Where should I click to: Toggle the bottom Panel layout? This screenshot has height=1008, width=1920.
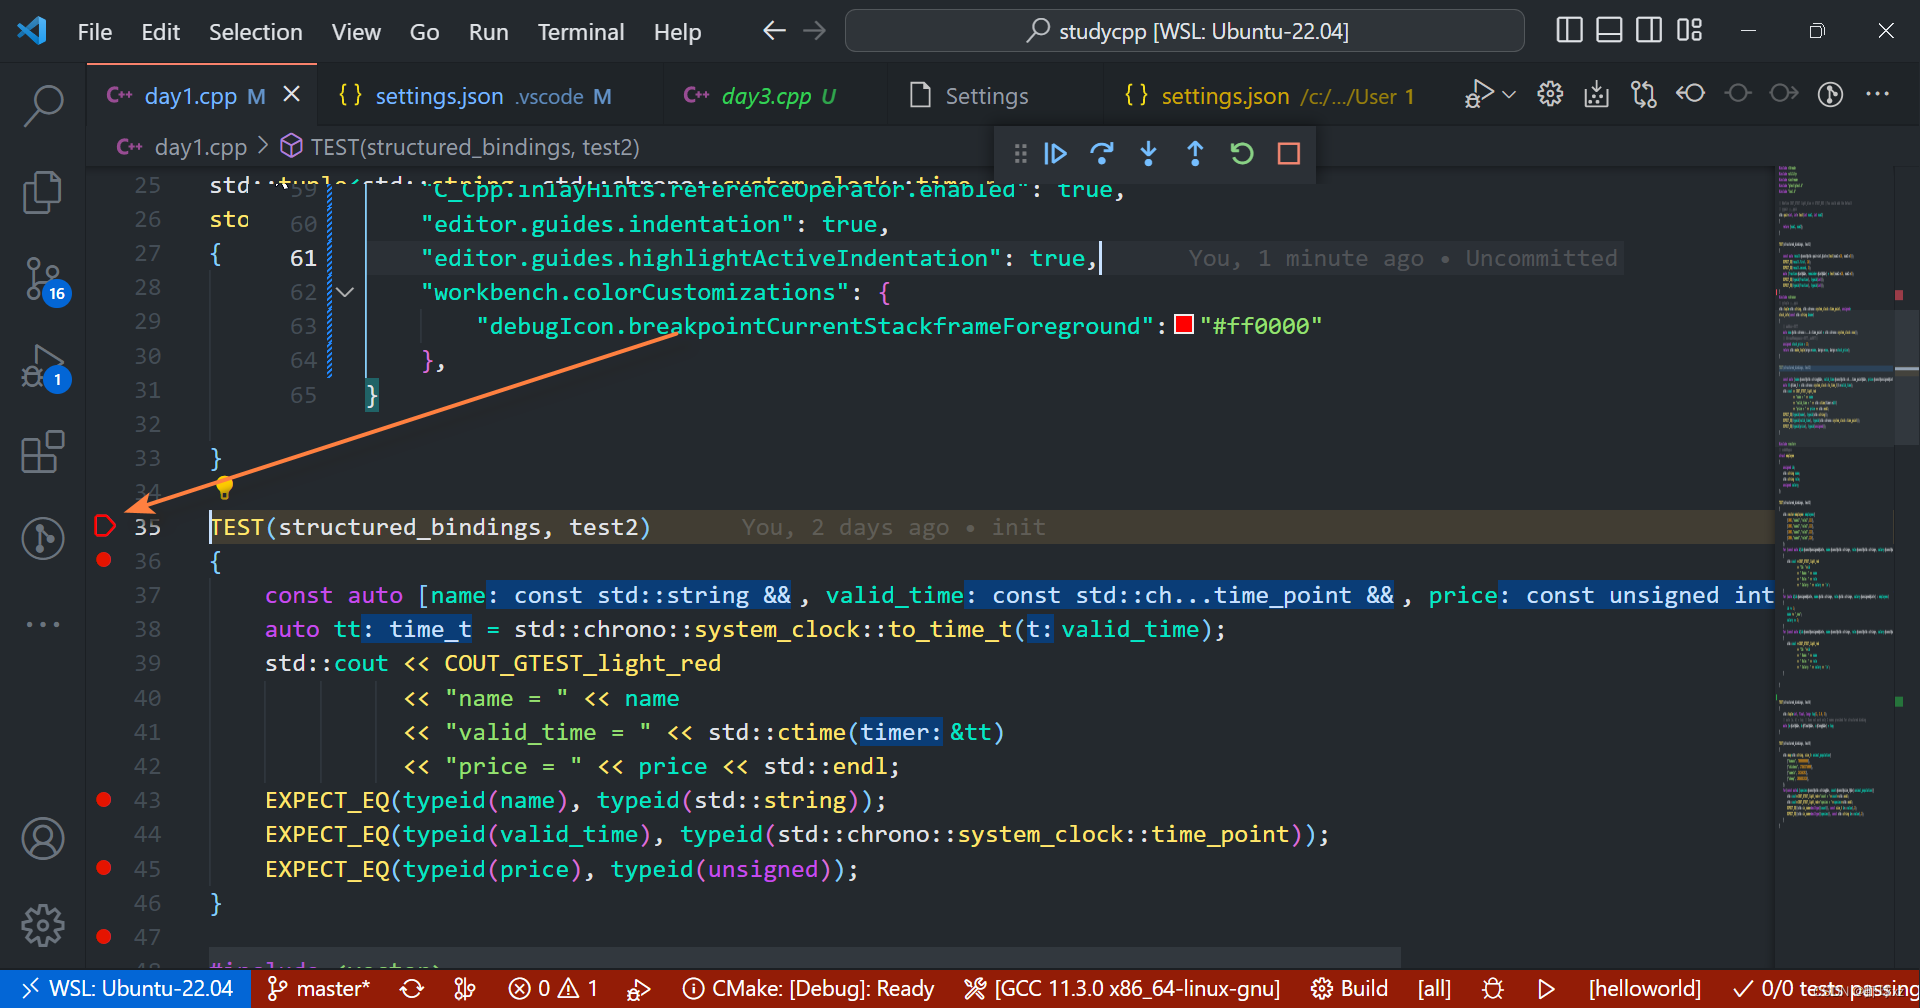(1609, 30)
